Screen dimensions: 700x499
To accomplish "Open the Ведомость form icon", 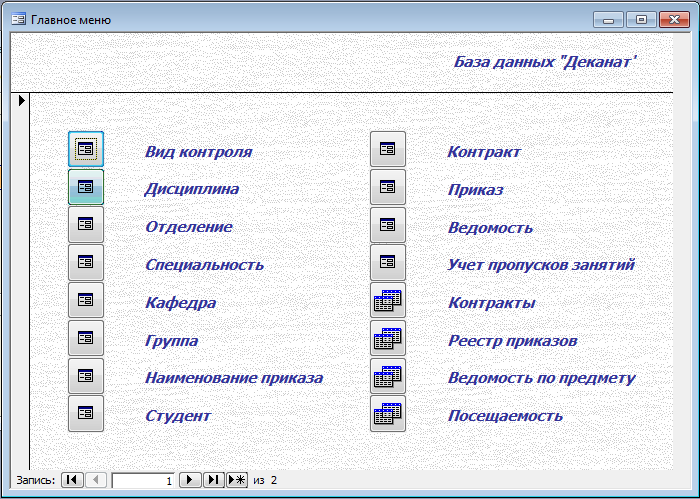I will click(x=388, y=225).
